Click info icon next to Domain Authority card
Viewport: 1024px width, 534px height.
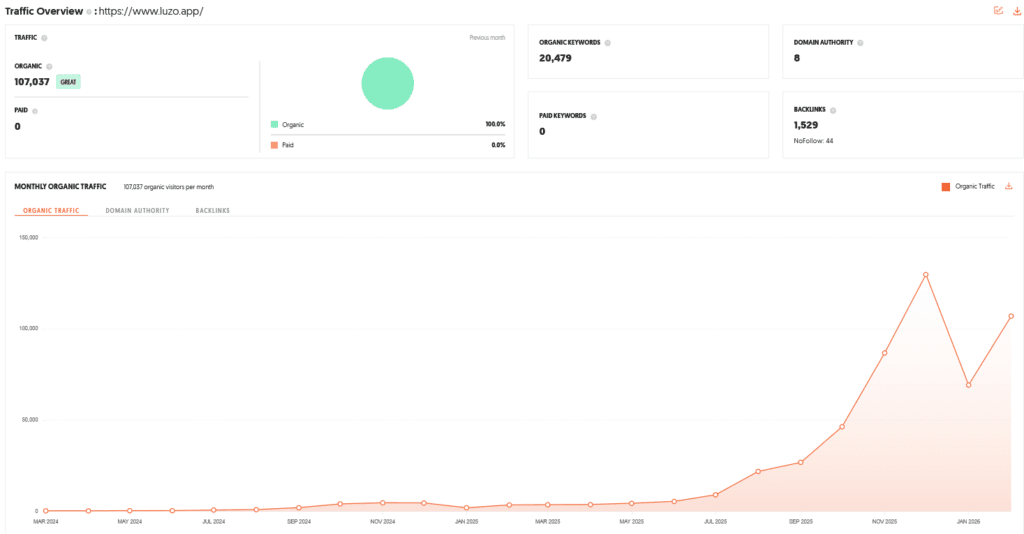point(860,43)
